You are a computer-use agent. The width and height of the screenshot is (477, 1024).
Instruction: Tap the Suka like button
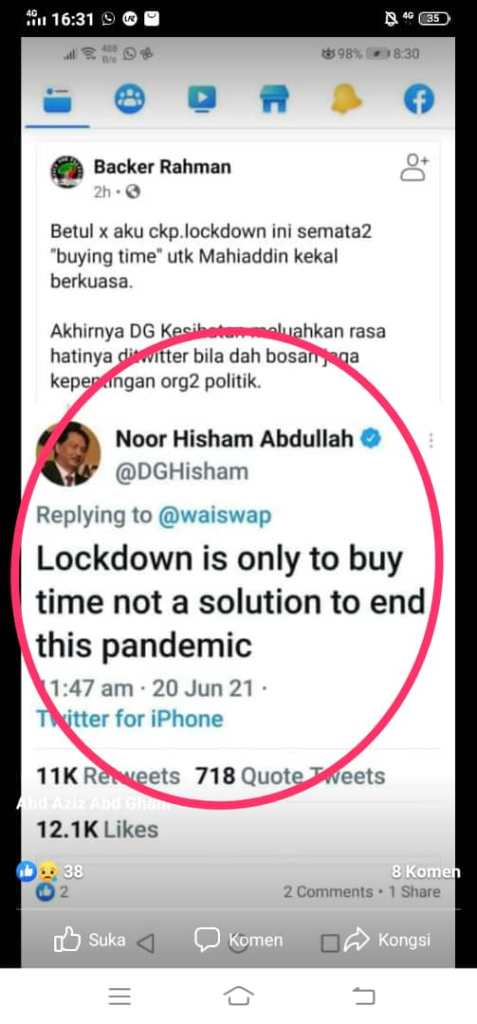[90, 940]
